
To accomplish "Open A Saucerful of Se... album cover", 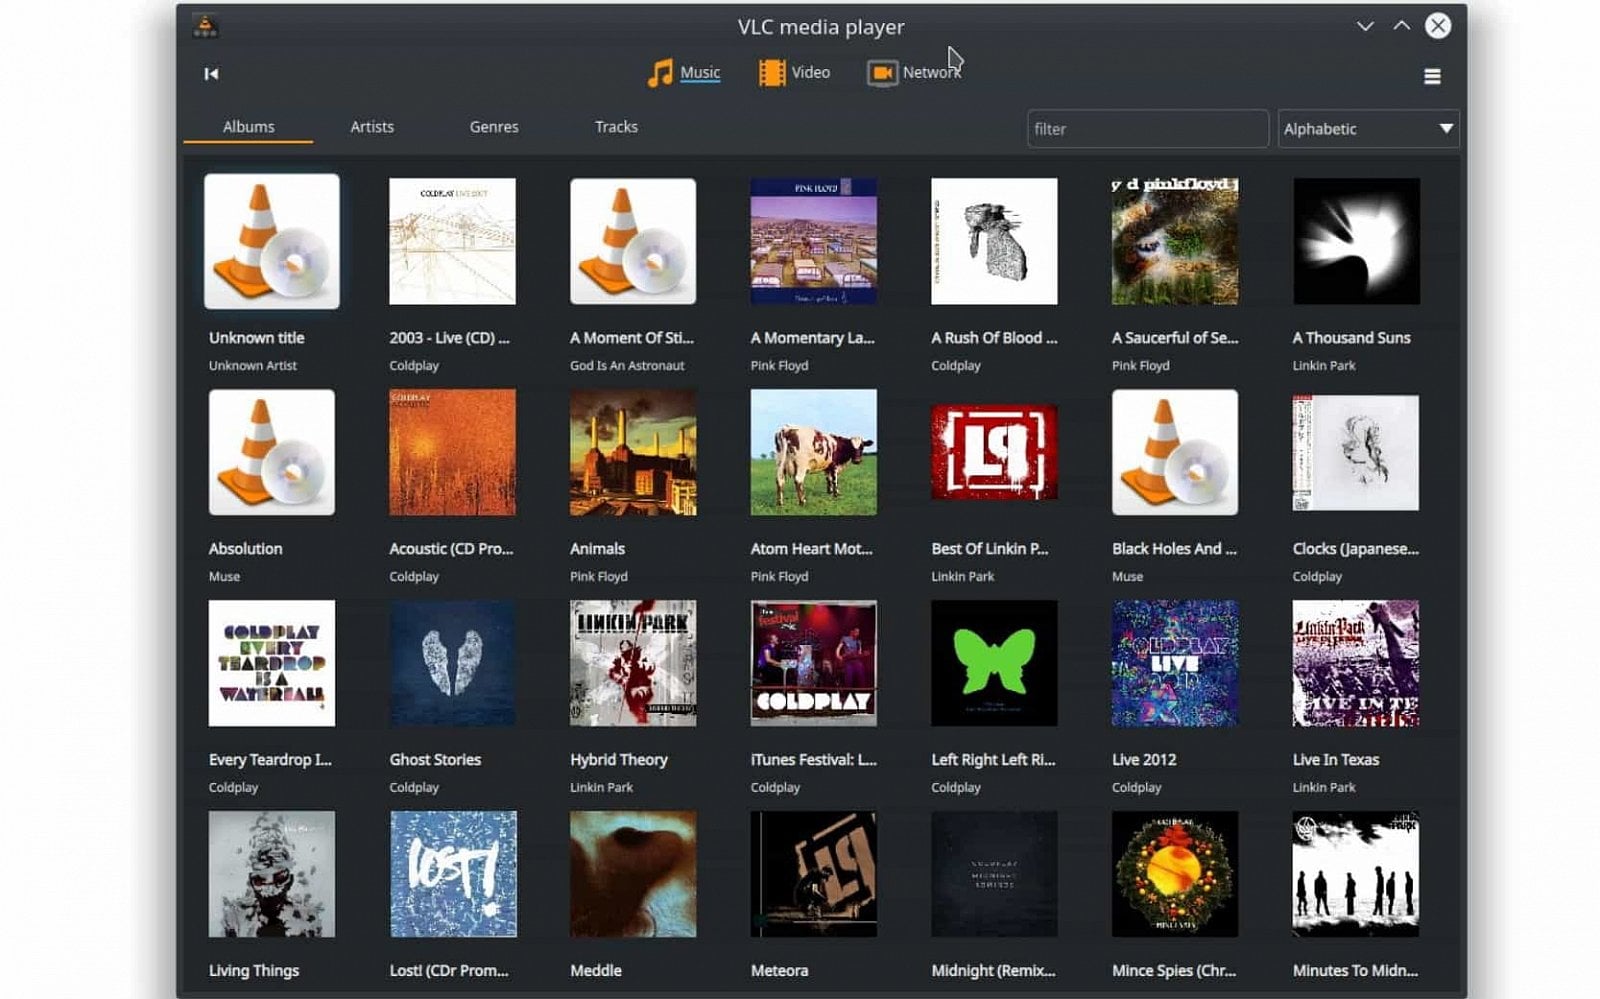I will [1175, 241].
